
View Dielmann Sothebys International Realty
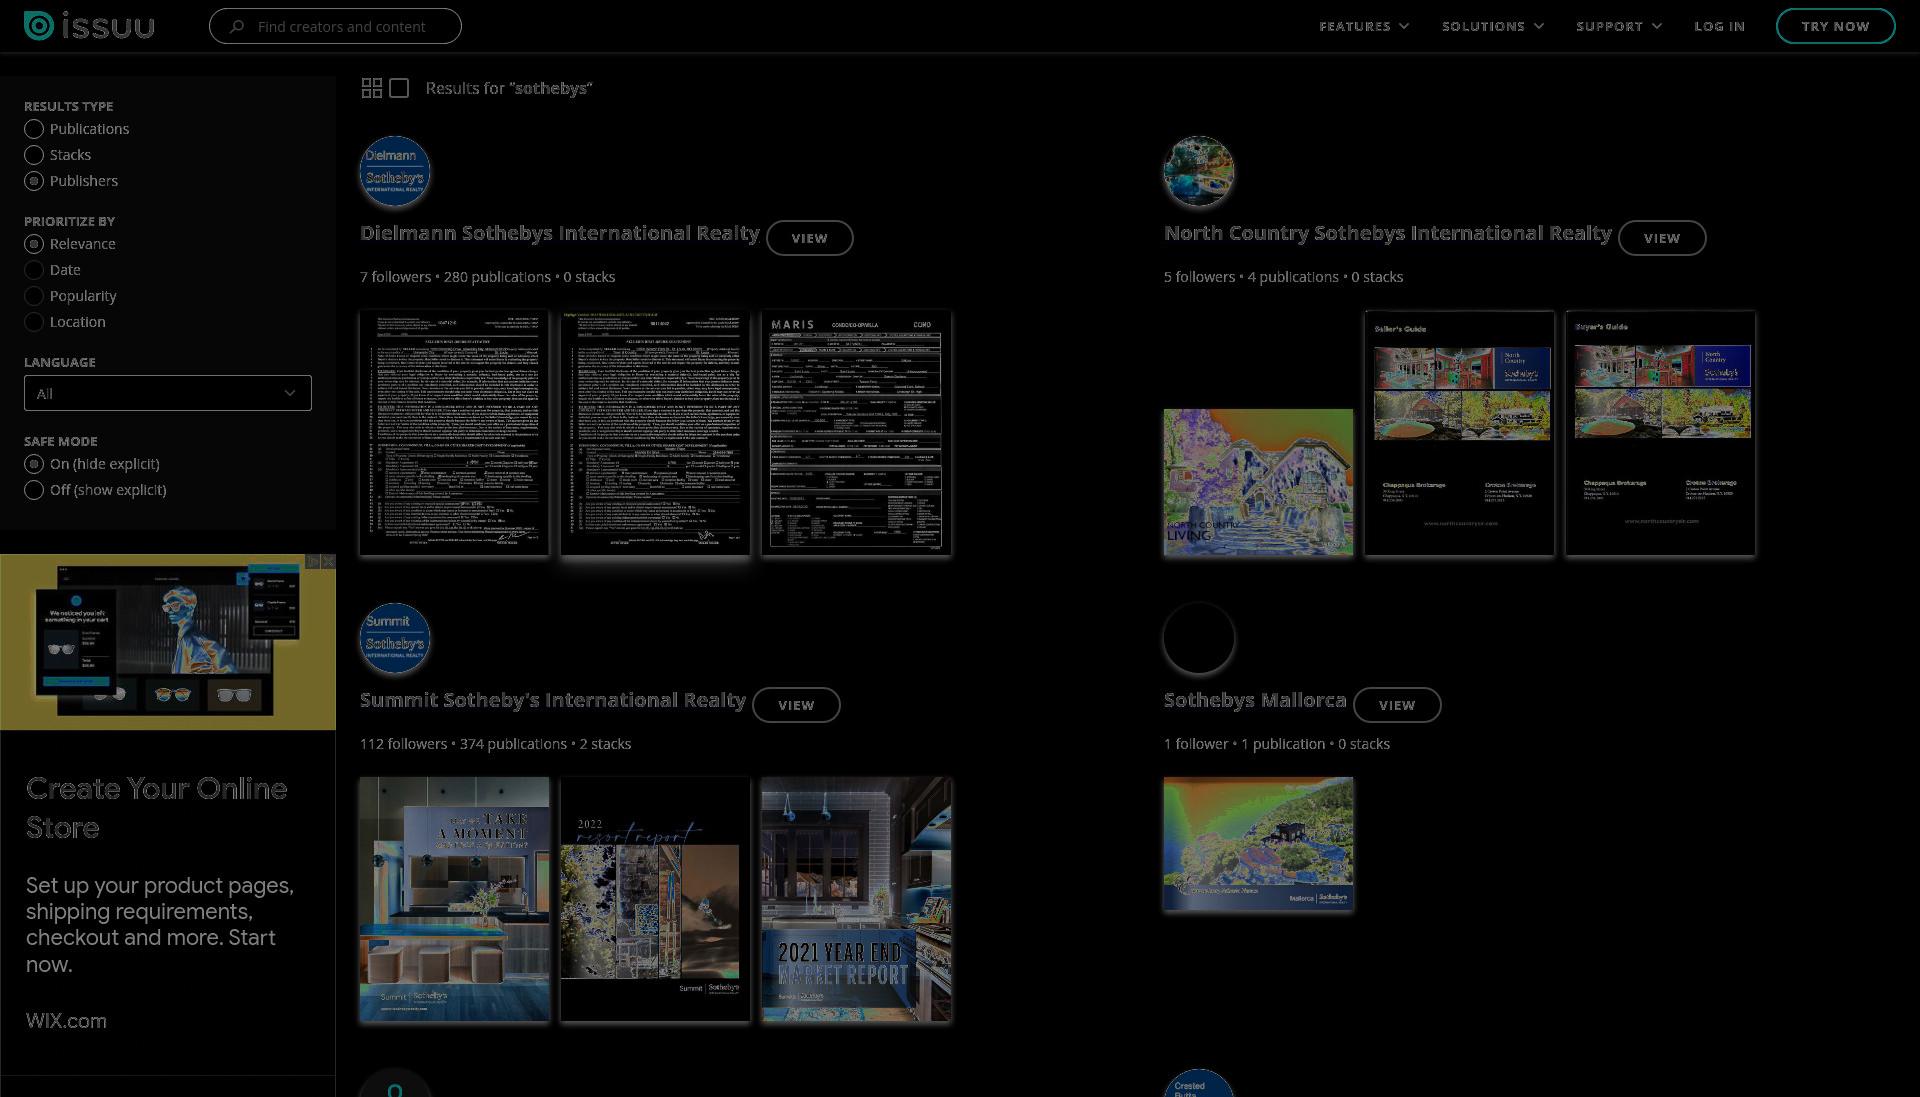click(x=809, y=238)
